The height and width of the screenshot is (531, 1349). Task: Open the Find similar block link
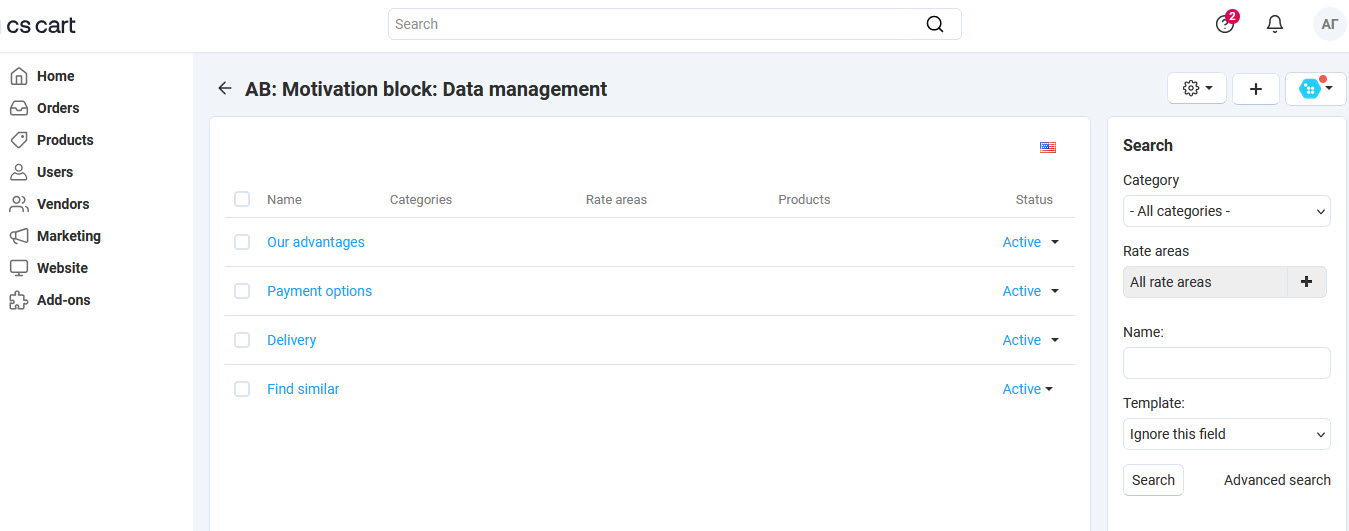[x=303, y=389]
